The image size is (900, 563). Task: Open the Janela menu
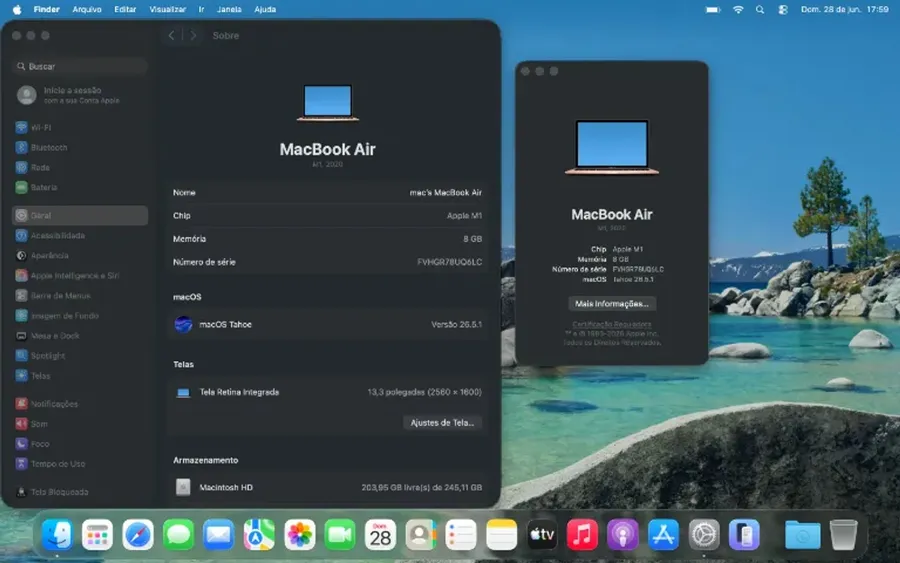[x=229, y=9]
